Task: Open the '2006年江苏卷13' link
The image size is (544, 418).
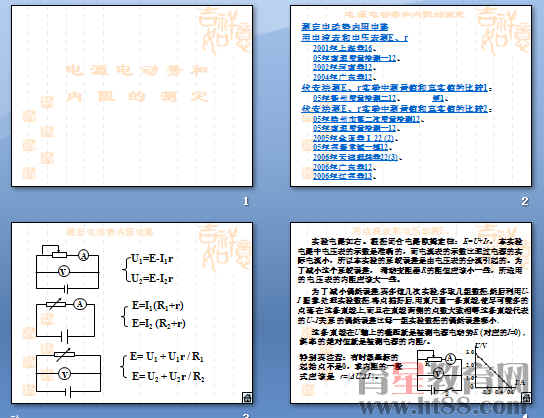Action: tap(342, 176)
